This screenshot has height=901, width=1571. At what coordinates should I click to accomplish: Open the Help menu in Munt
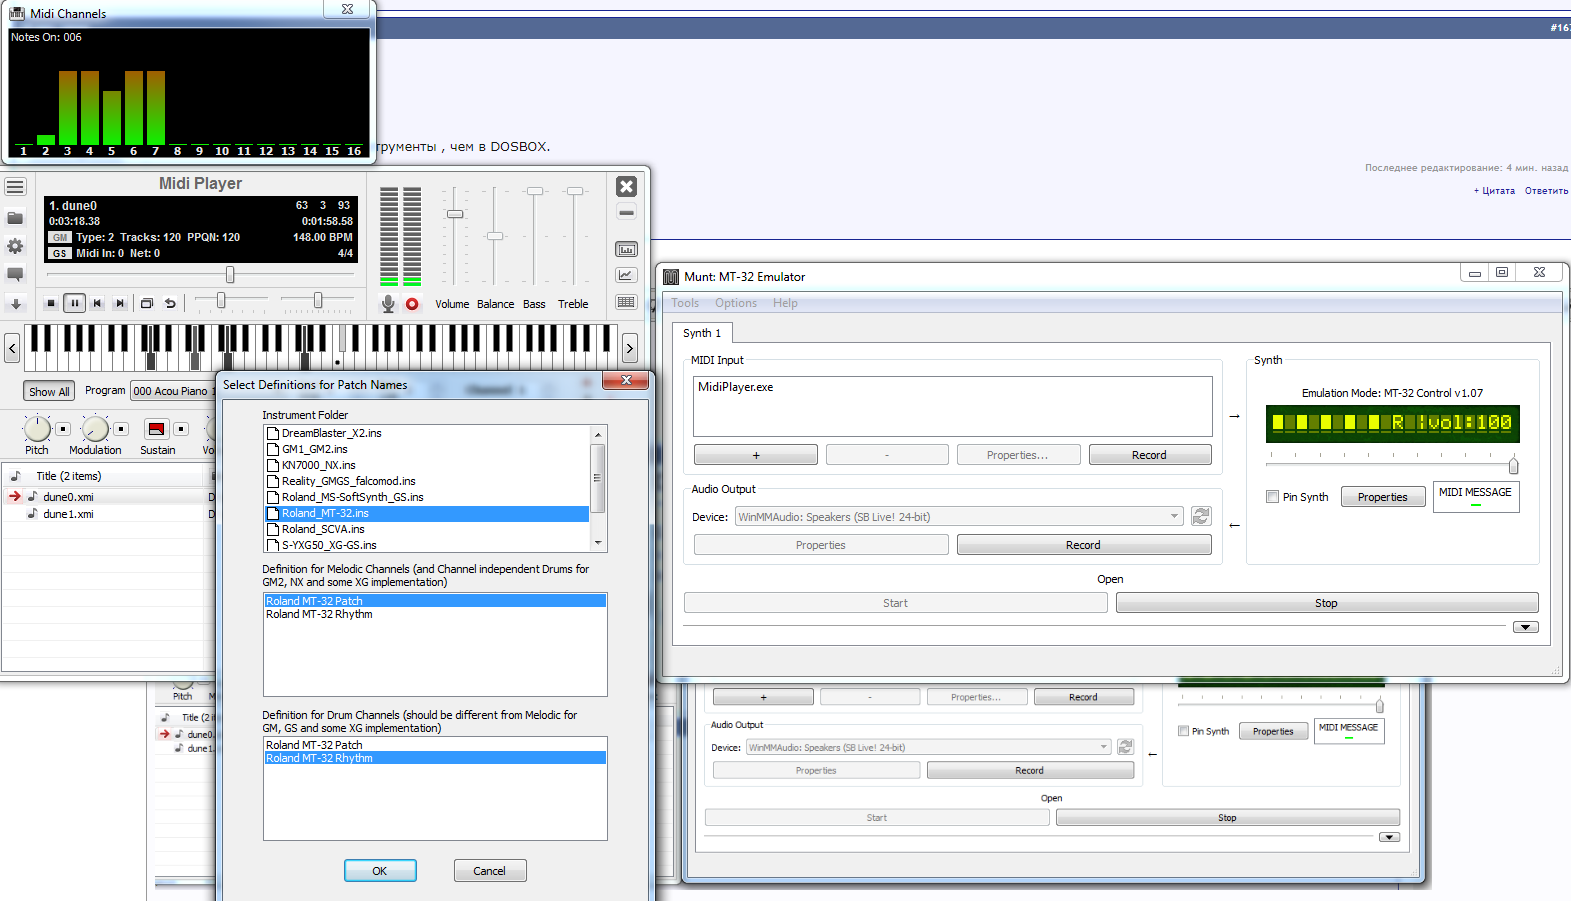coord(785,303)
